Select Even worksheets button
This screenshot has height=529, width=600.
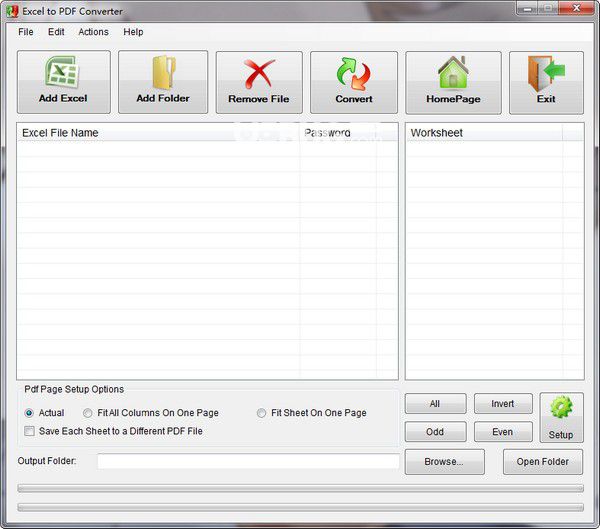click(503, 432)
